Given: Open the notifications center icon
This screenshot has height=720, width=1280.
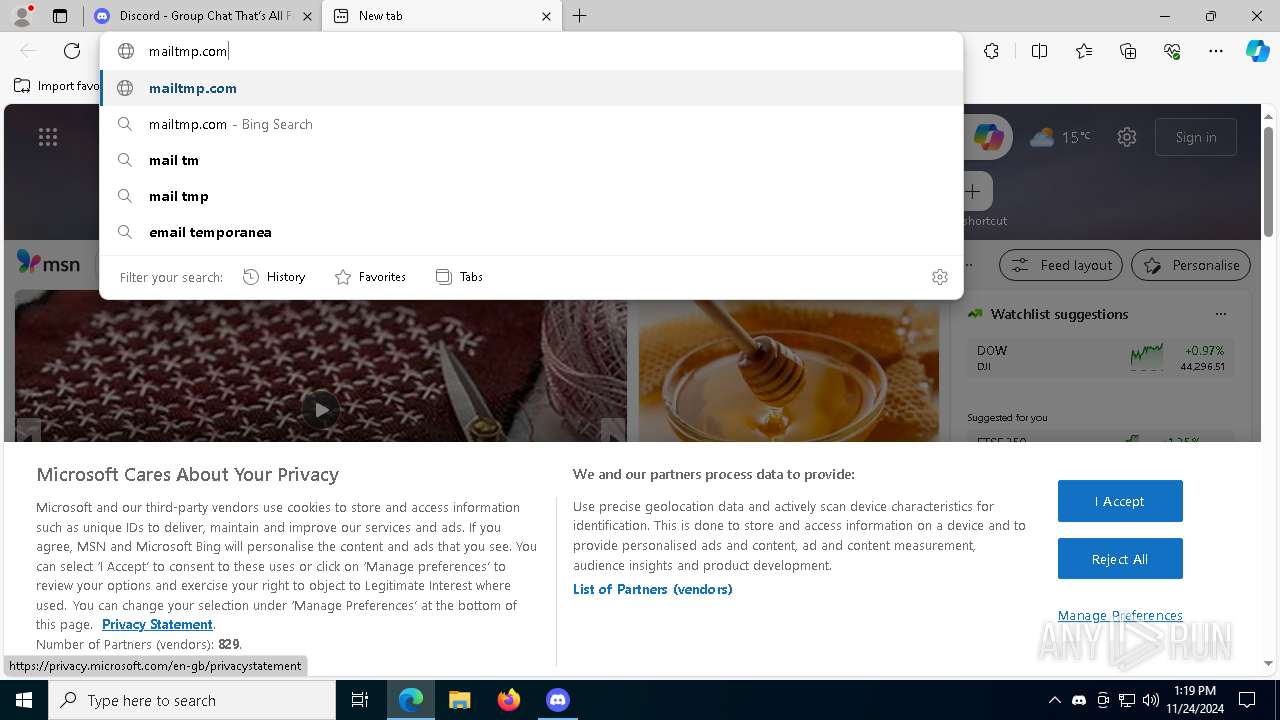Looking at the screenshot, I should pyautogui.click(x=1247, y=700).
